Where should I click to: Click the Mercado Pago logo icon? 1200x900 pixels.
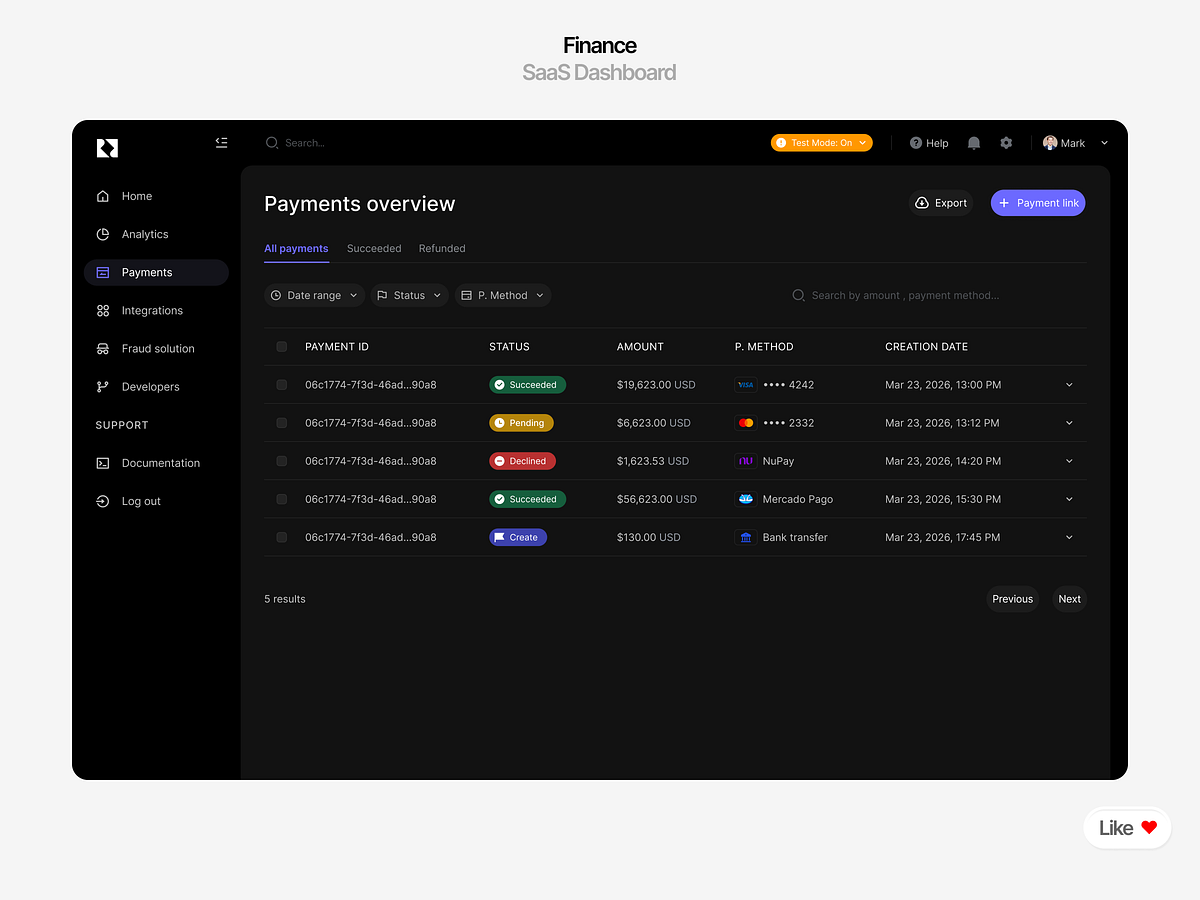(746, 499)
